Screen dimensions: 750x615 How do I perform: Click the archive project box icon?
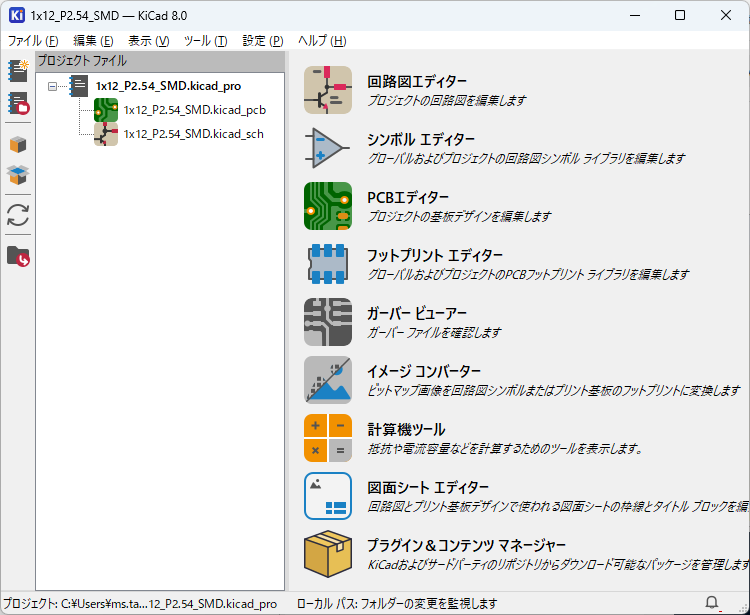(17, 144)
